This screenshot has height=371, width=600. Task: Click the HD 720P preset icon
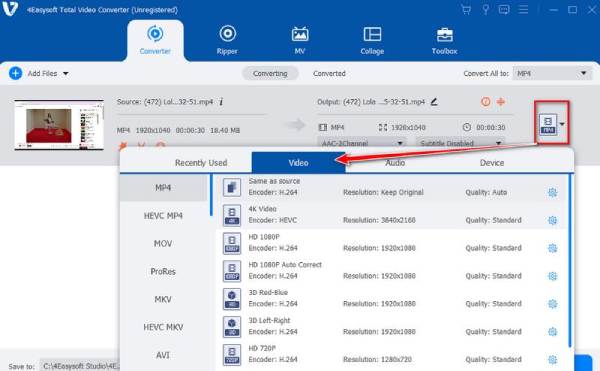(x=232, y=355)
